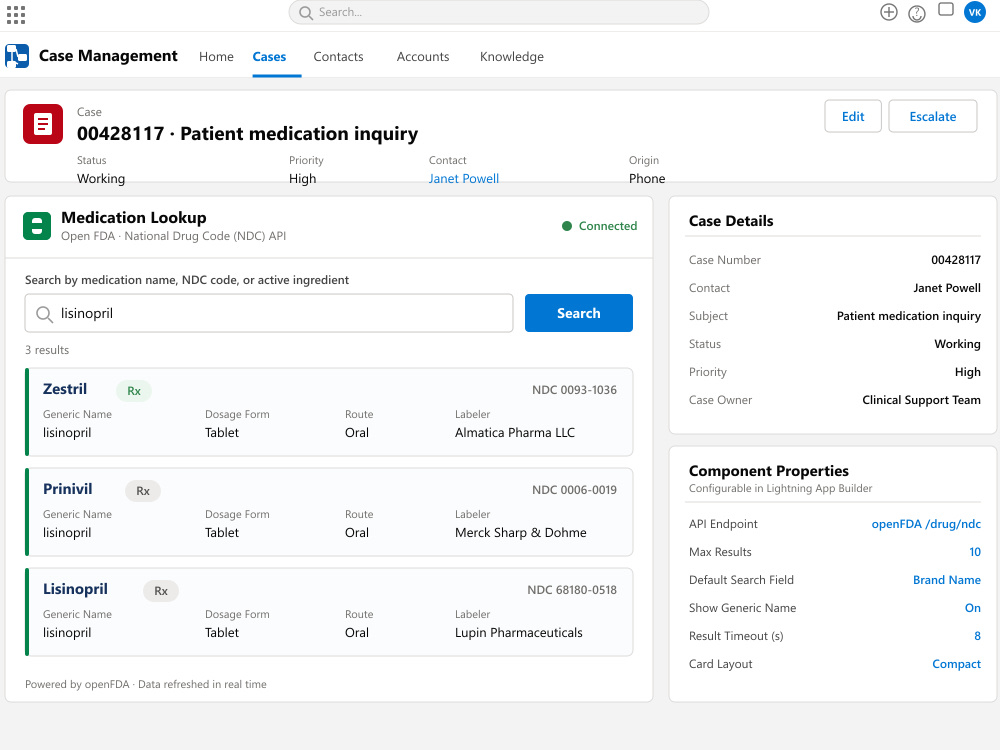Click the High priority in case header
Screen dimensions: 1000x750
(302, 179)
